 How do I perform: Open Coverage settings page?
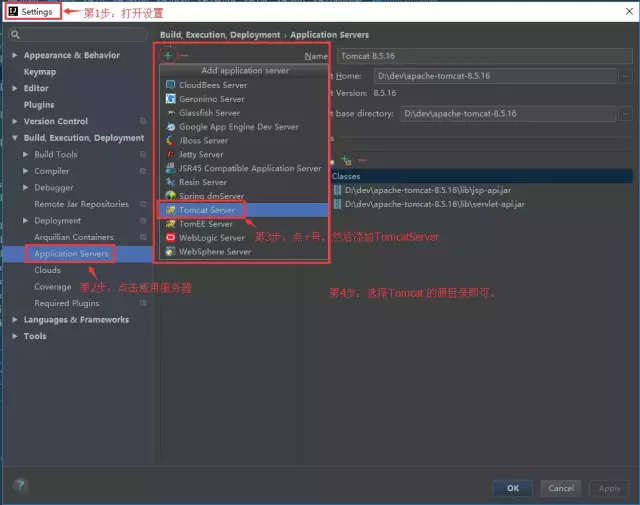[x=53, y=287]
